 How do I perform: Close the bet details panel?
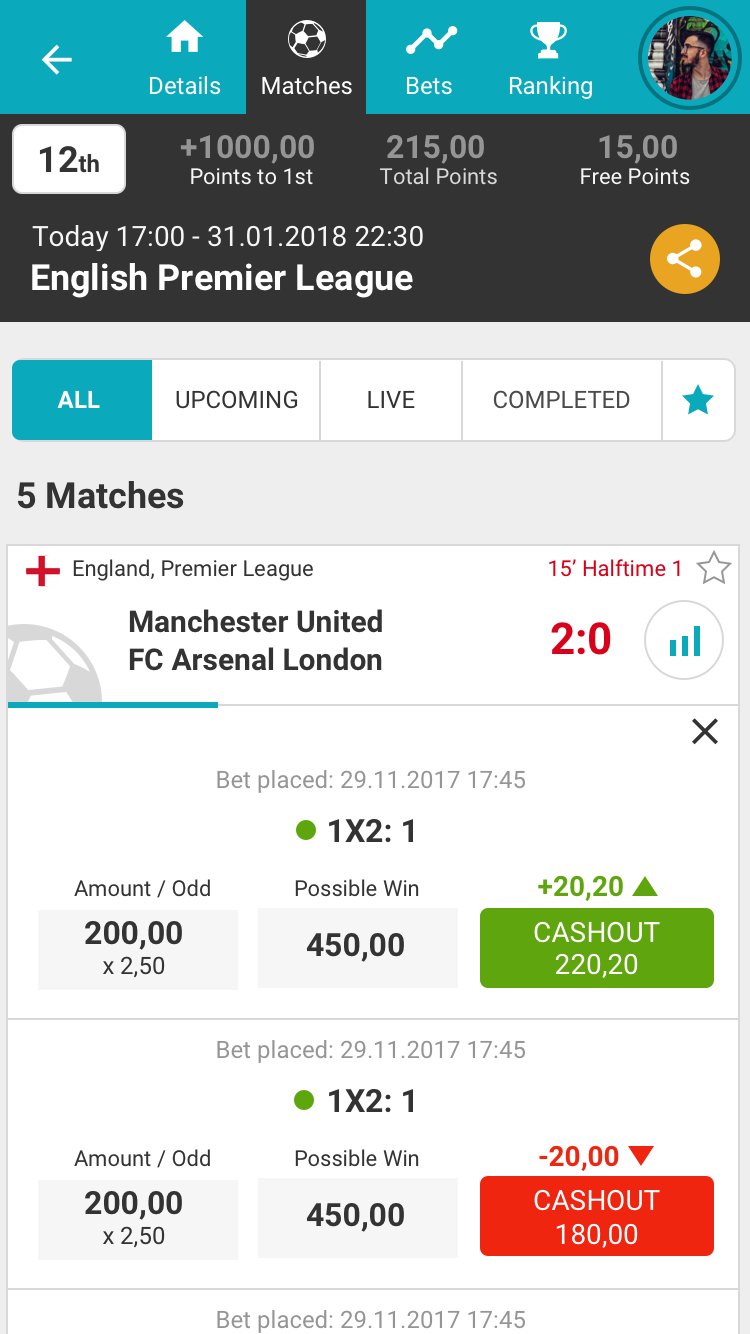pos(705,732)
